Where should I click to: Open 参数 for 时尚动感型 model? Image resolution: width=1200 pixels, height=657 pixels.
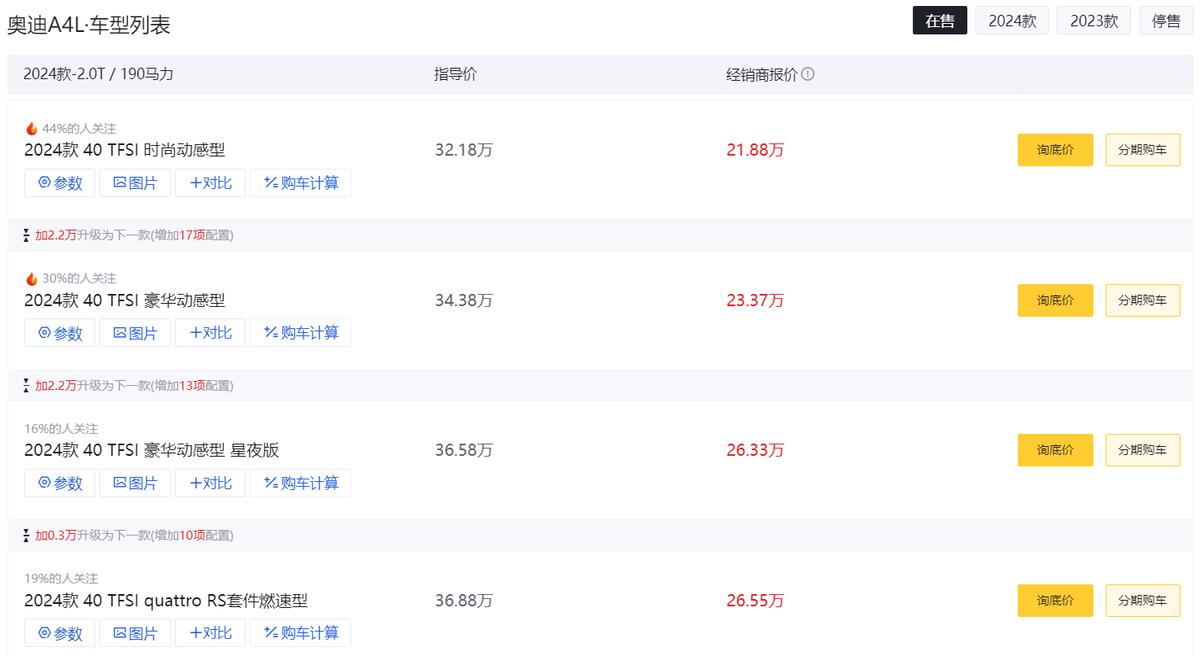tap(60, 183)
